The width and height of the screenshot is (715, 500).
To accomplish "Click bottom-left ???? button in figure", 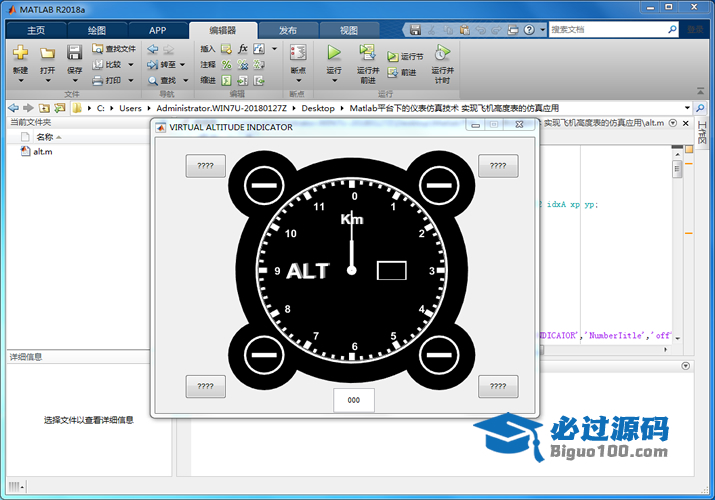I will click(206, 387).
